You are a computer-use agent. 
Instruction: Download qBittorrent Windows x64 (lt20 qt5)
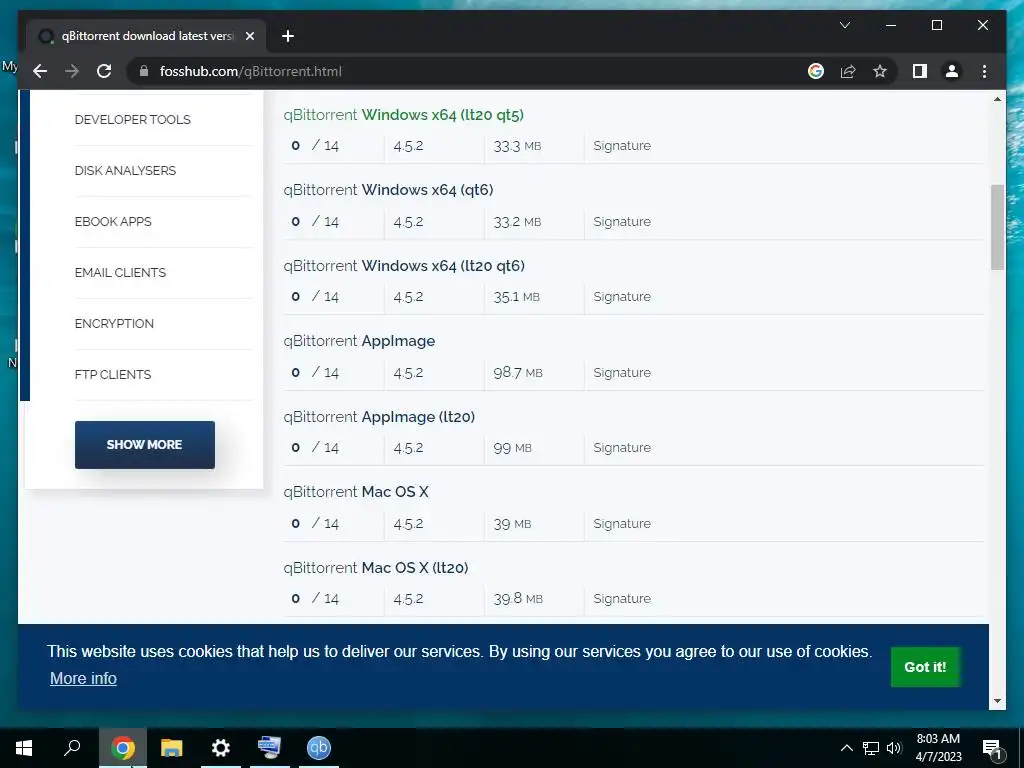(404, 115)
